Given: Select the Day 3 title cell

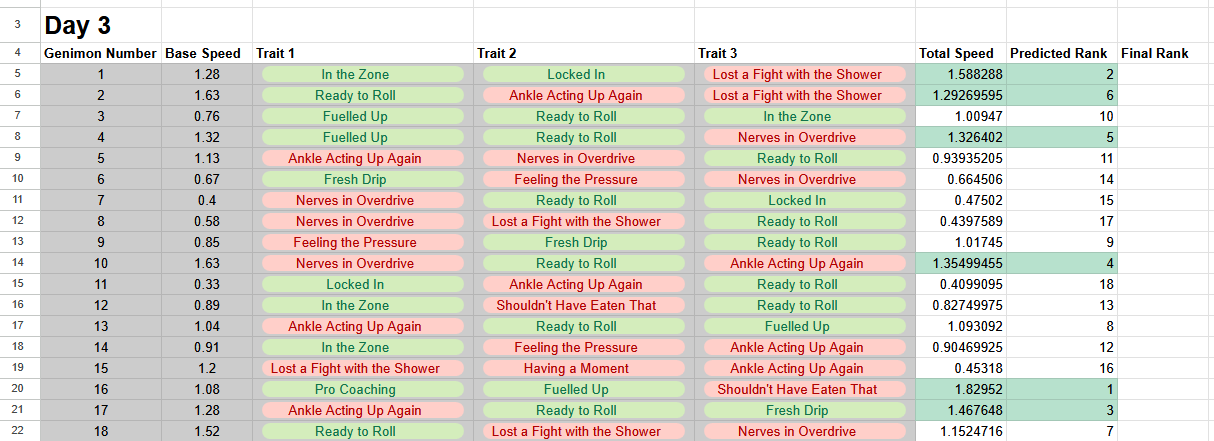Looking at the screenshot, I should coord(101,26).
